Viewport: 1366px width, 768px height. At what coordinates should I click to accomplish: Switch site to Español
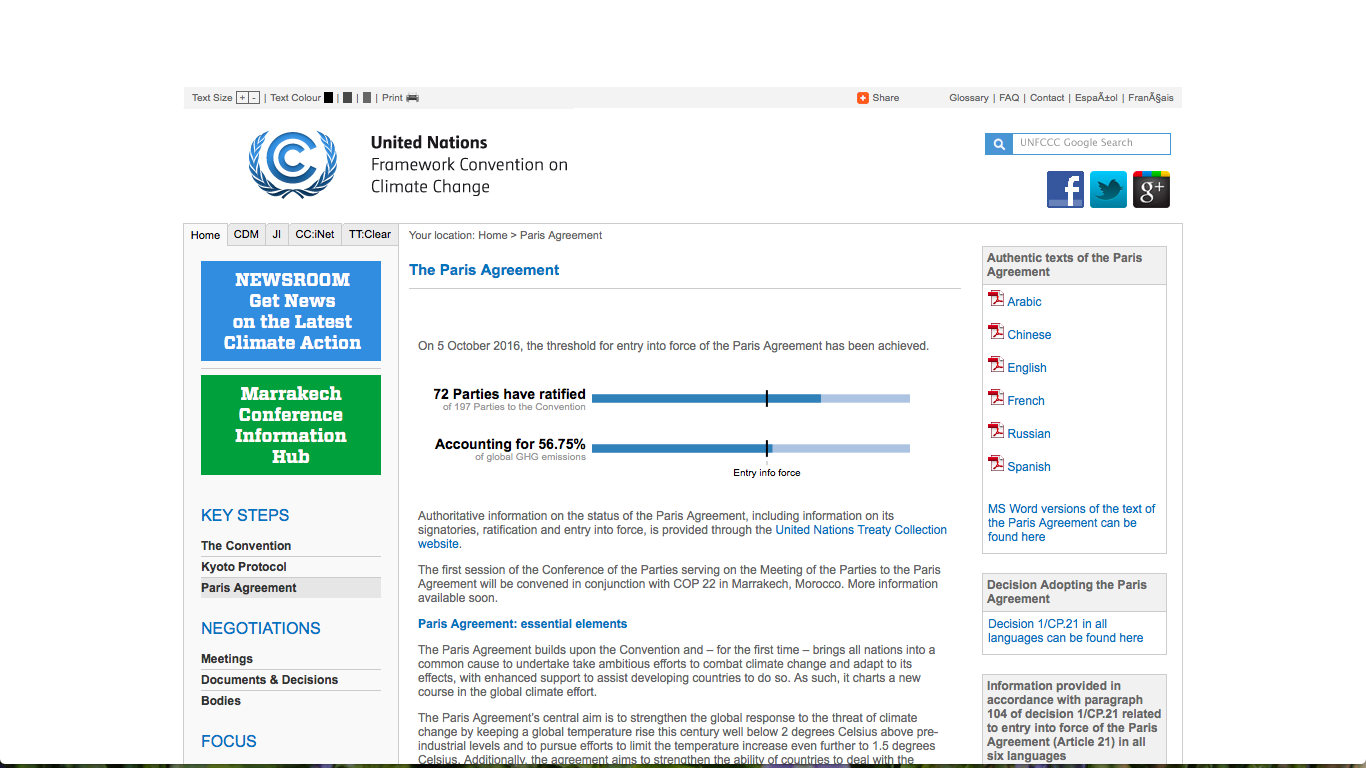1097,98
